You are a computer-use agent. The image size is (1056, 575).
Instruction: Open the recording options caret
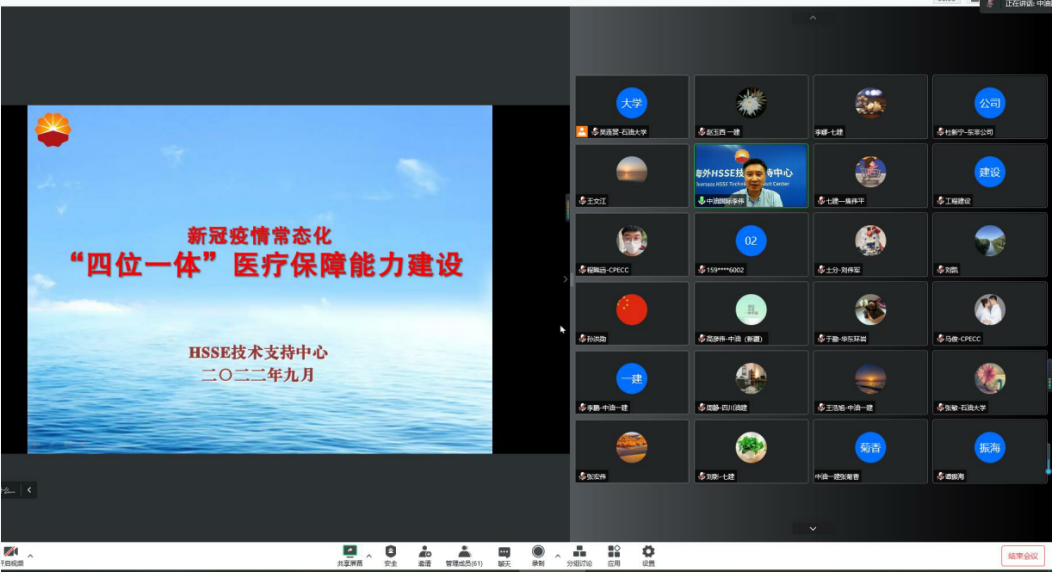point(556,555)
